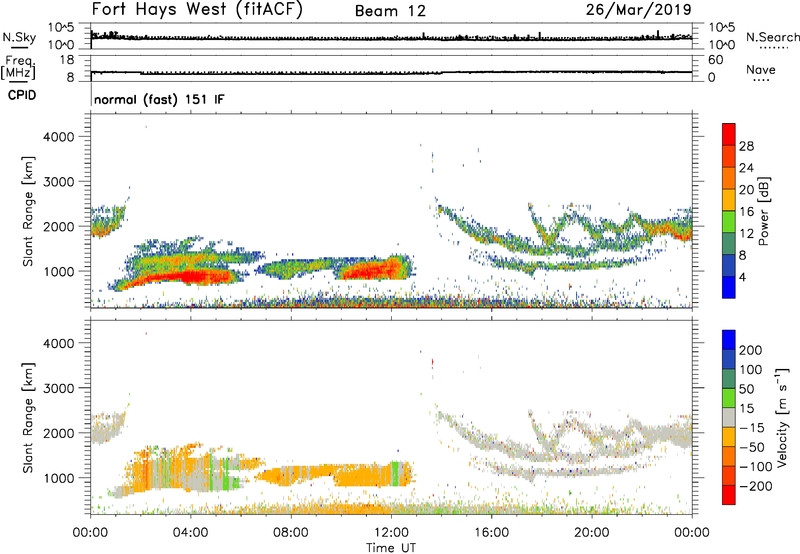Select the "N.Search" legend label

pyautogui.click(x=772, y=37)
